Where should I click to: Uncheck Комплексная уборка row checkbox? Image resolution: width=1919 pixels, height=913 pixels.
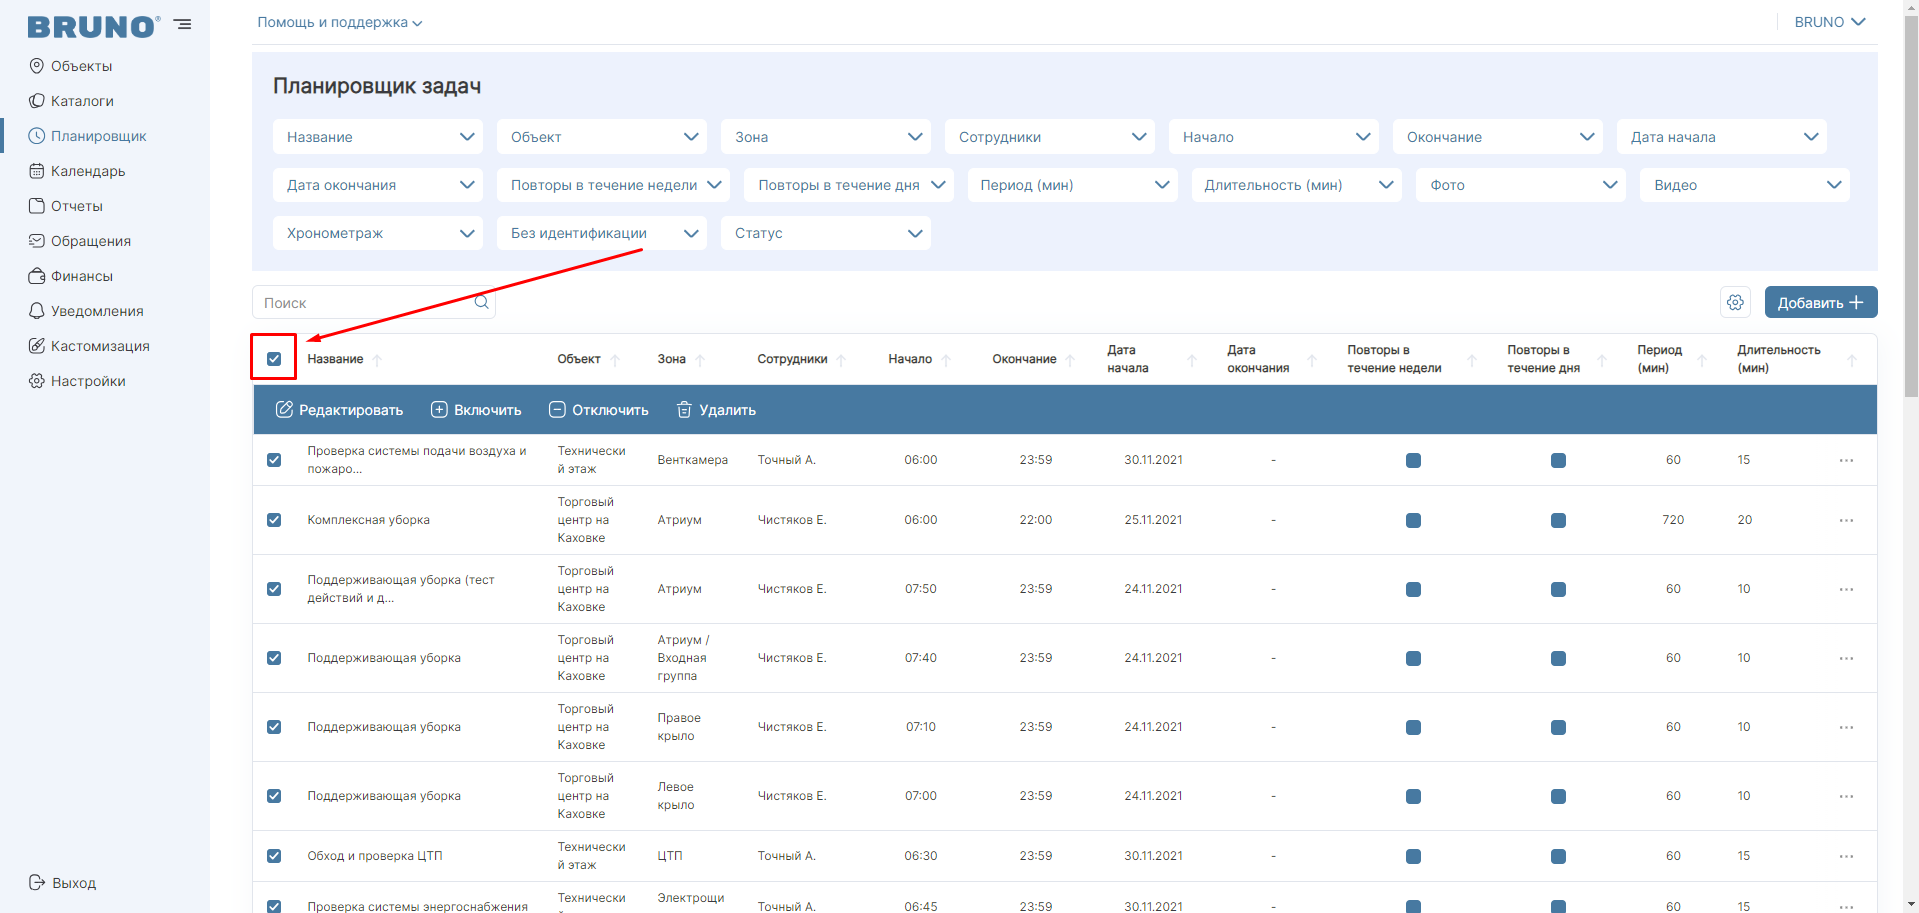pos(274,520)
